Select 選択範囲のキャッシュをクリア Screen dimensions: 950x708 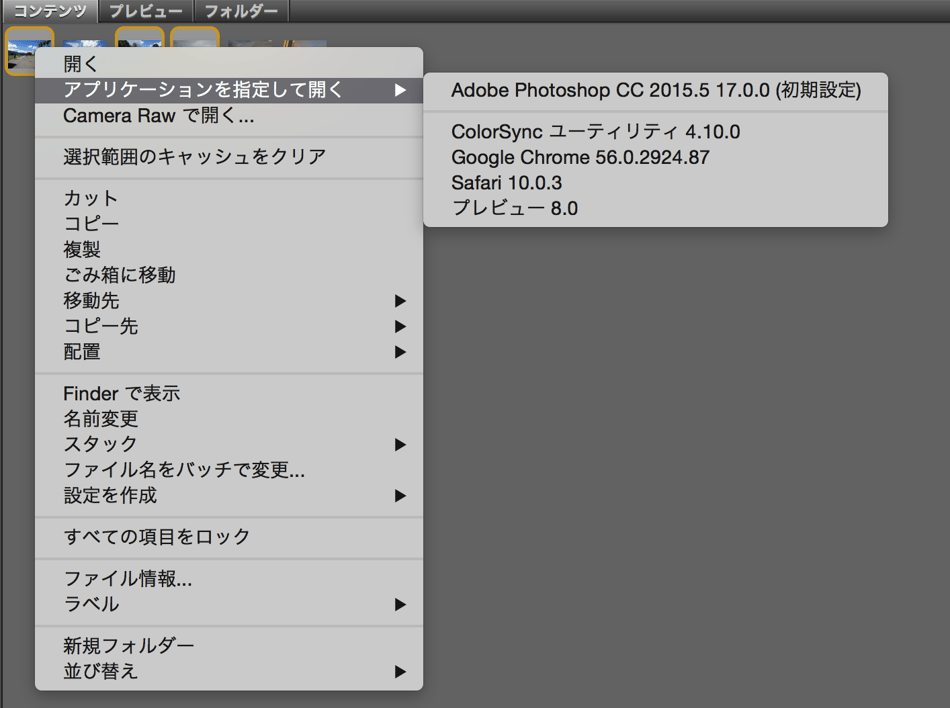[x=229, y=157]
